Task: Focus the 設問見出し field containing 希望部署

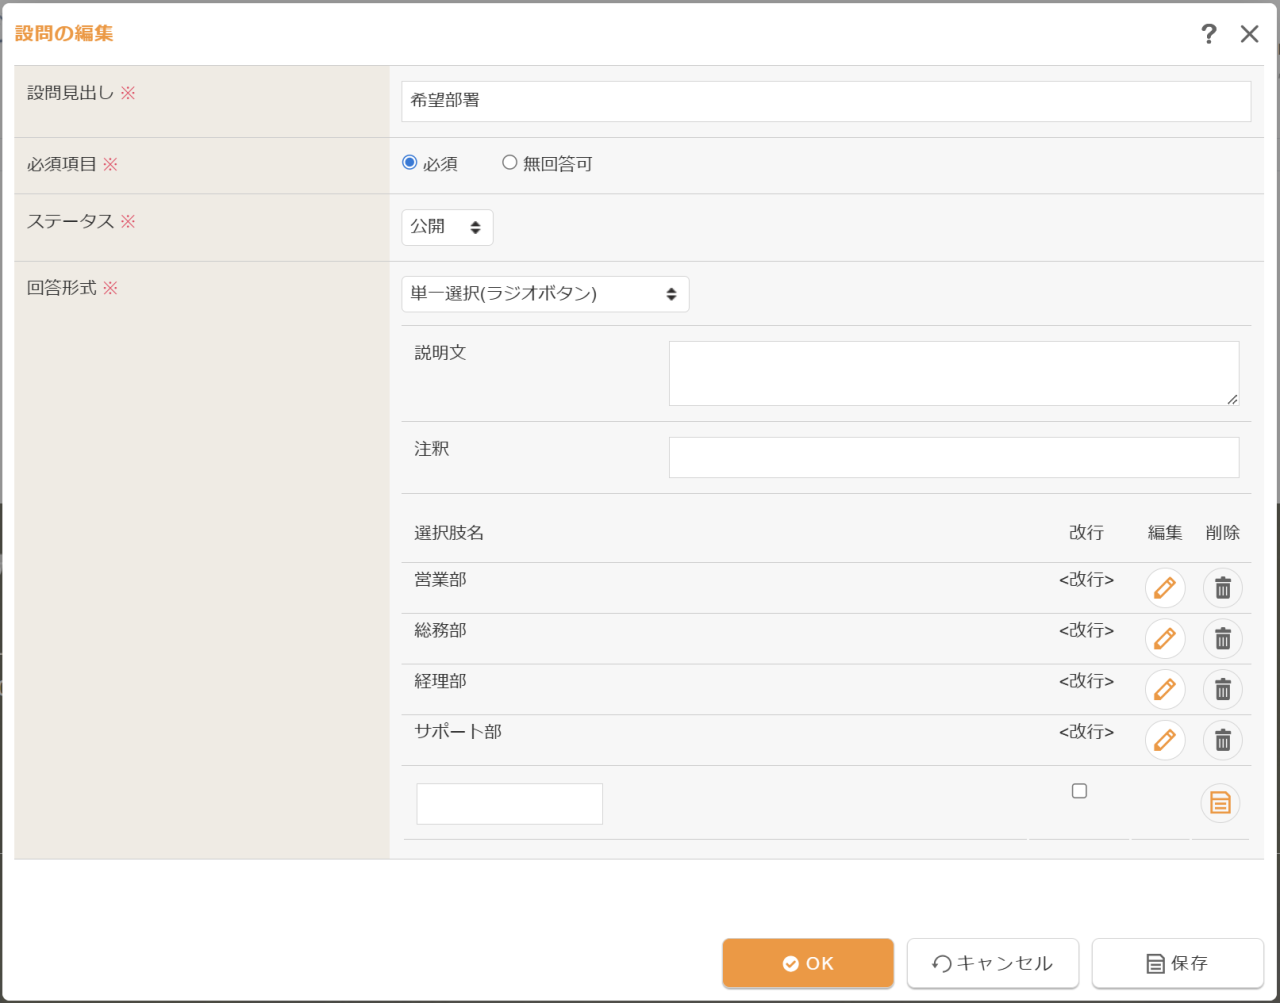Action: pyautogui.click(x=826, y=101)
